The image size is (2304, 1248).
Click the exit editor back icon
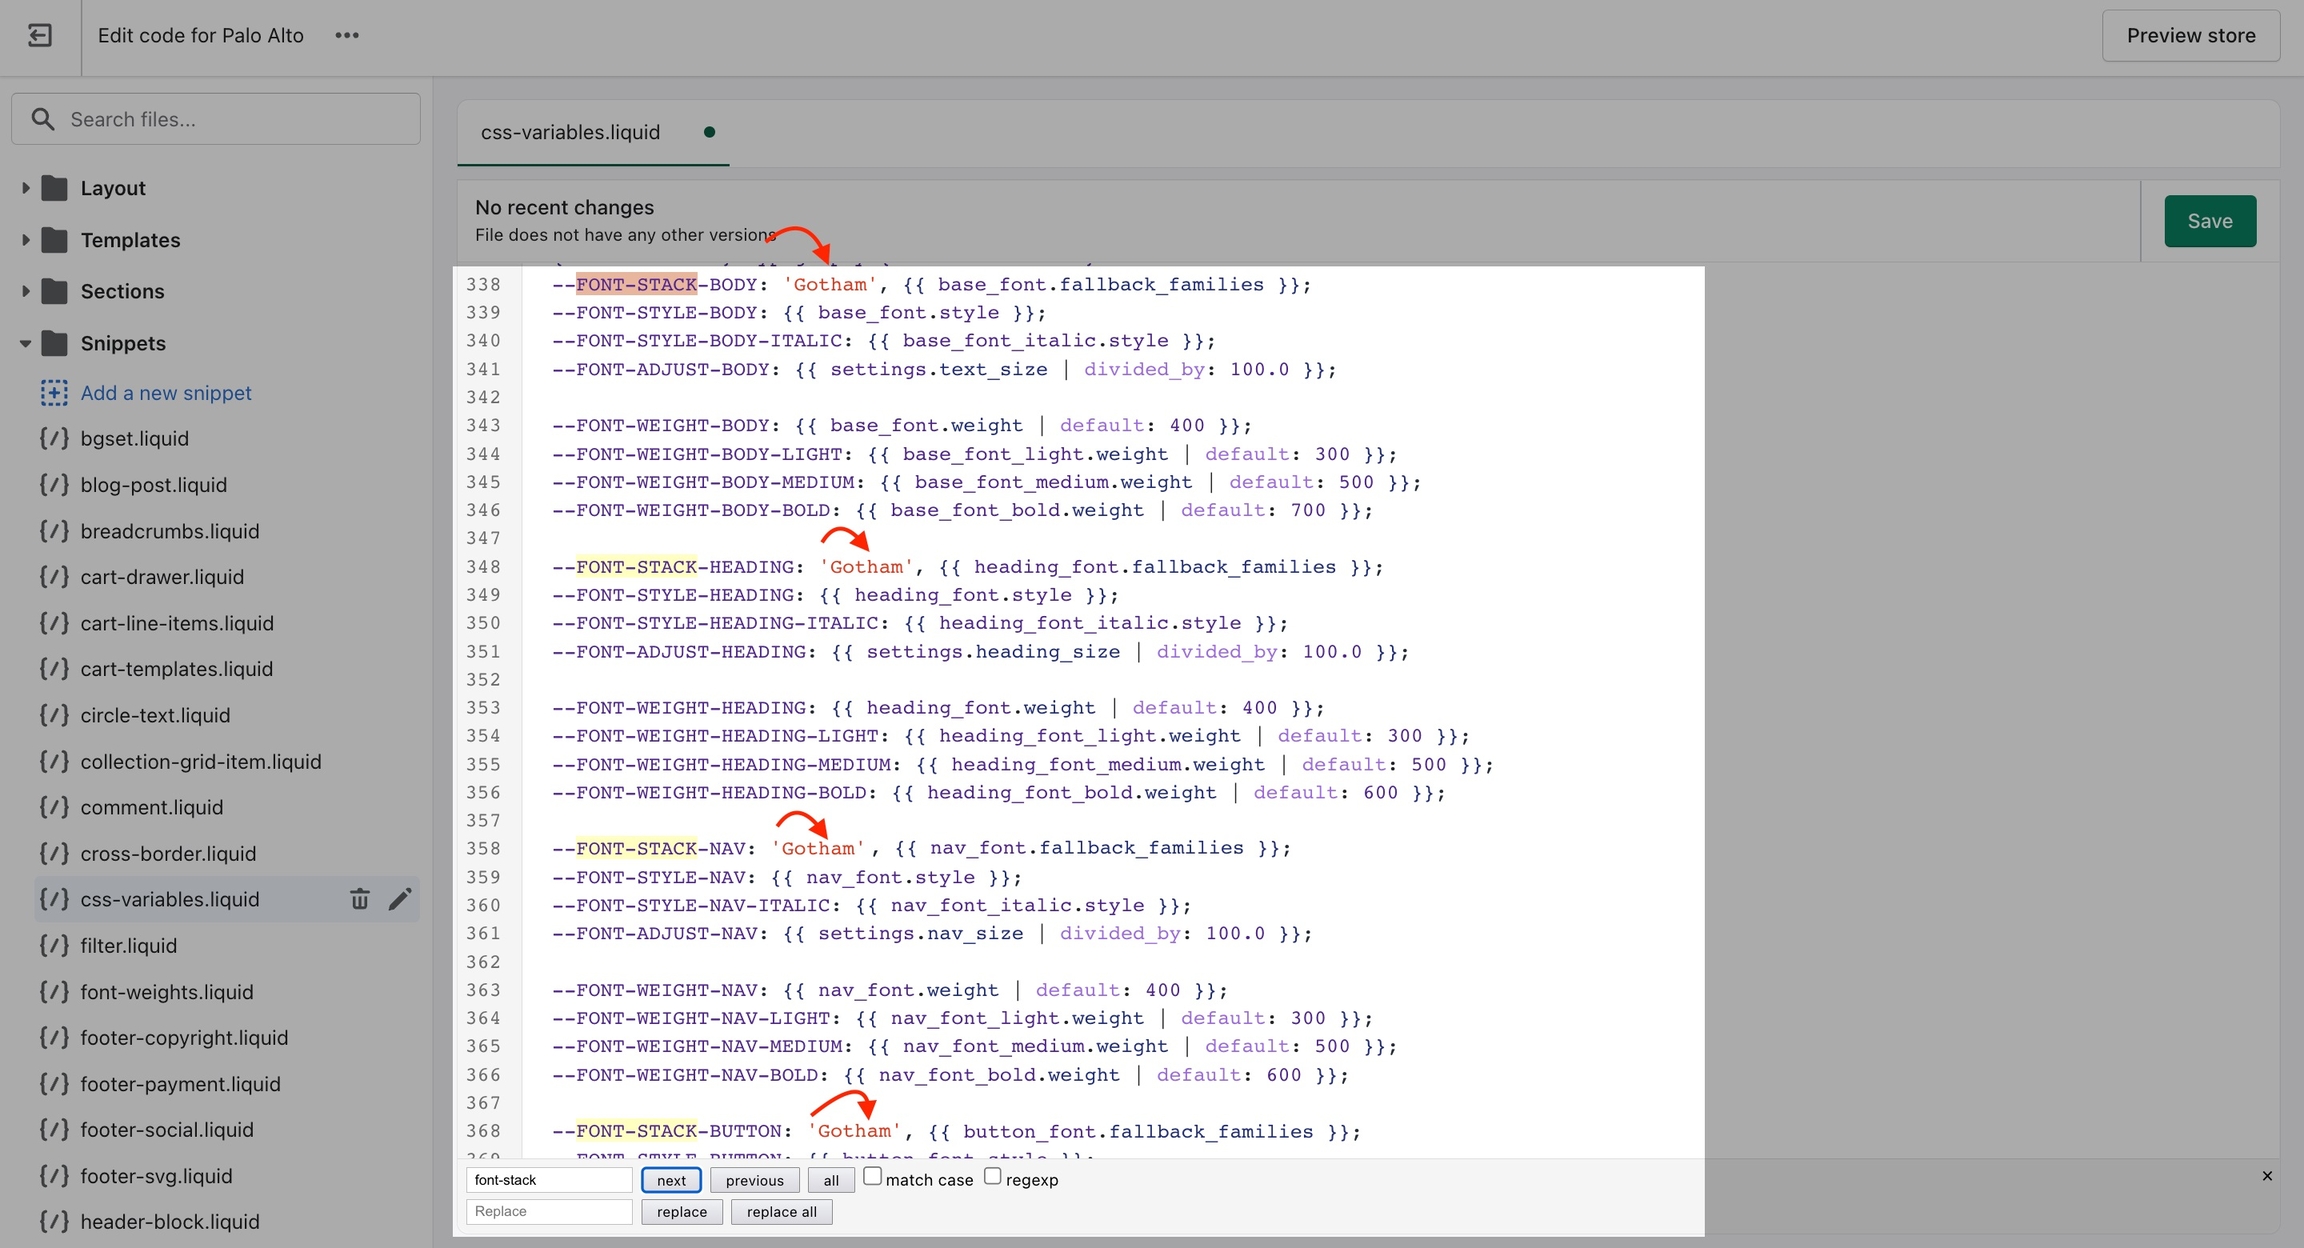click(x=40, y=36)
